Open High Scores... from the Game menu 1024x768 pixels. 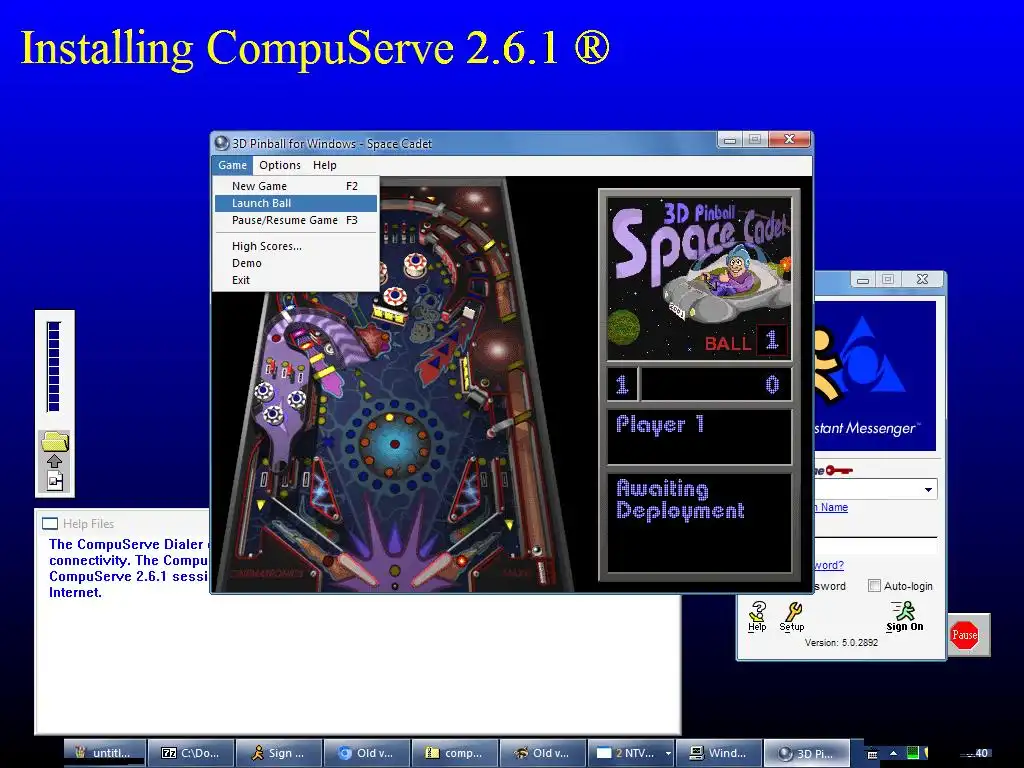[x=296, y=246]
